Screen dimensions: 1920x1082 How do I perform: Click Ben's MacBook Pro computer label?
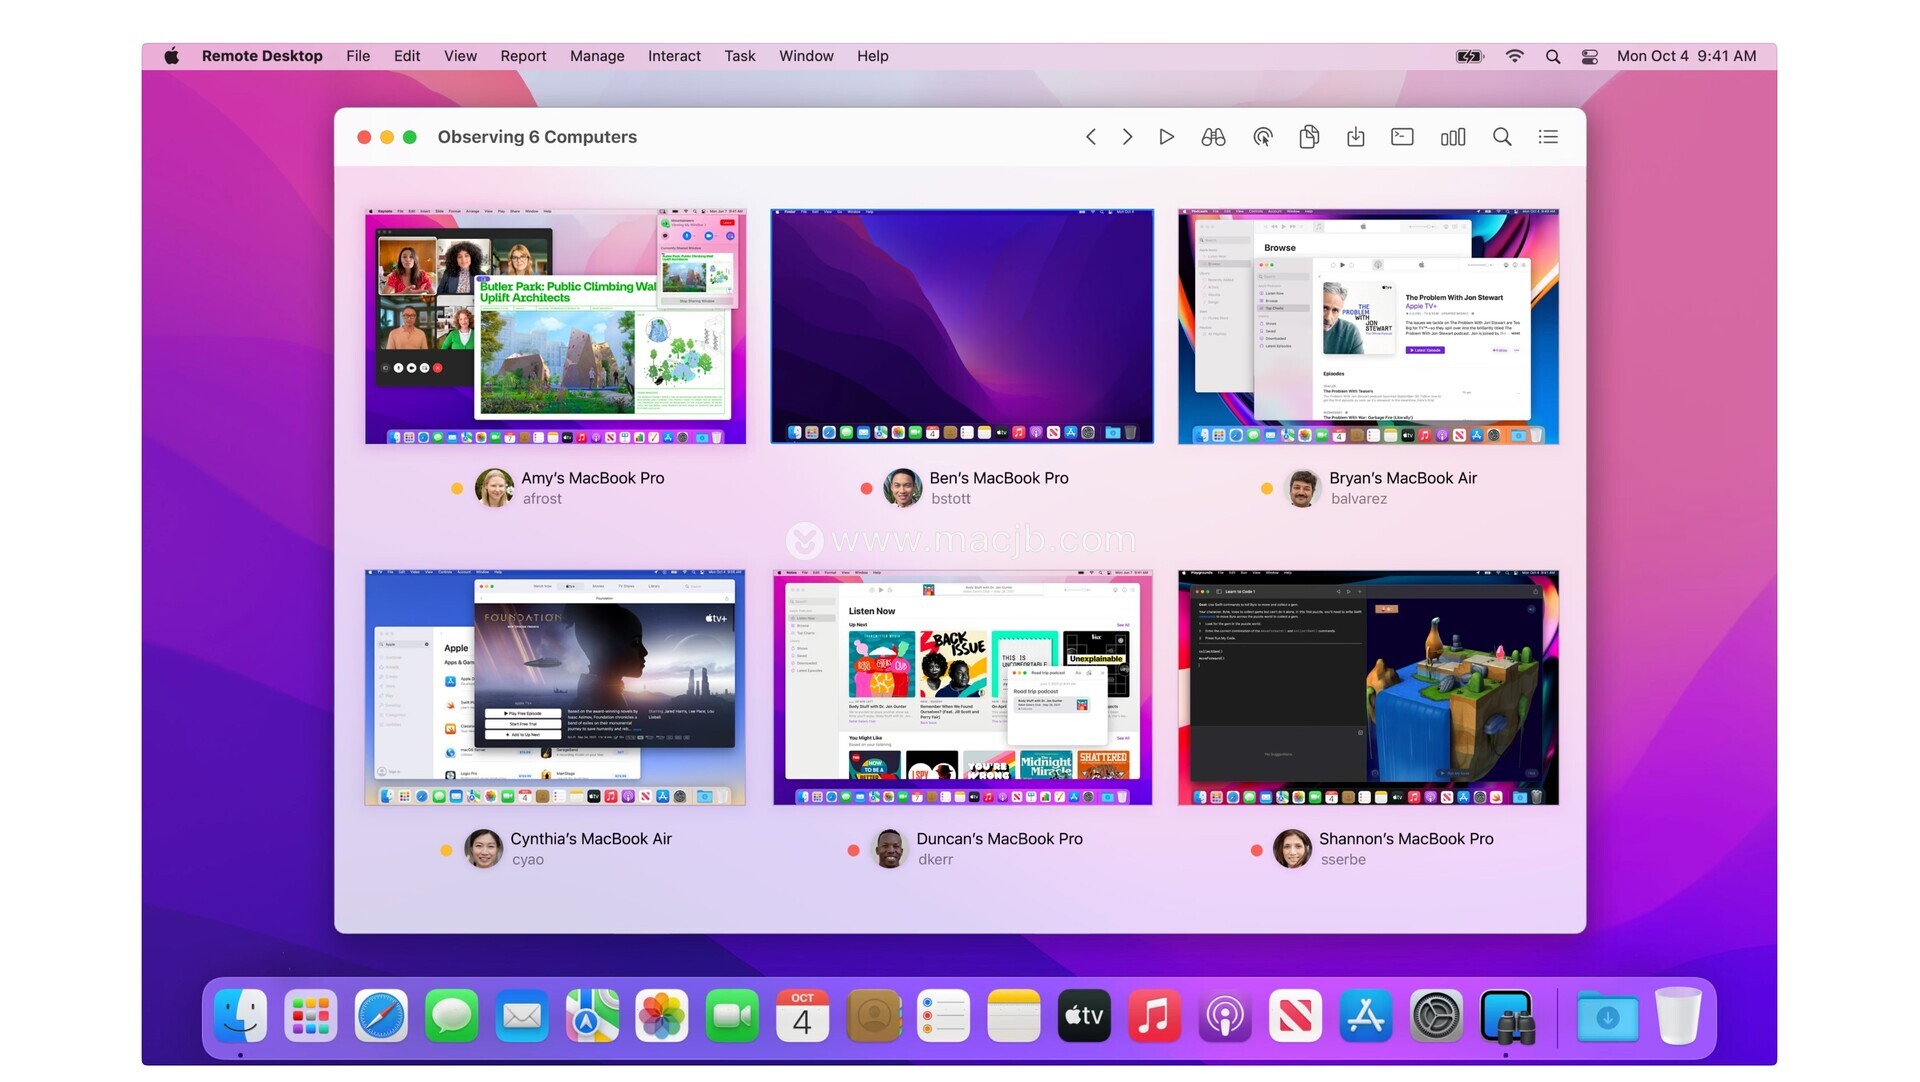tap(998, 478)
